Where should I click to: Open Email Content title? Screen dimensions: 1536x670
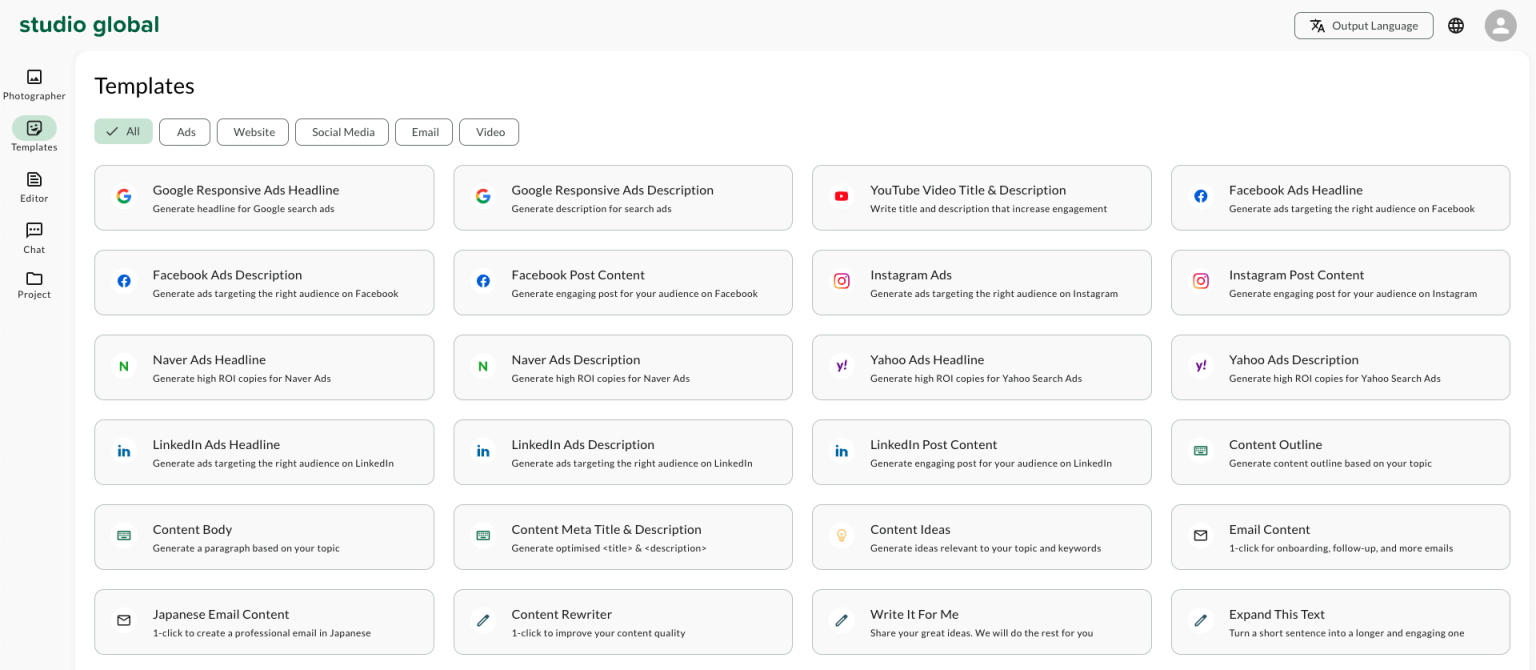[x=1270, y=530]
